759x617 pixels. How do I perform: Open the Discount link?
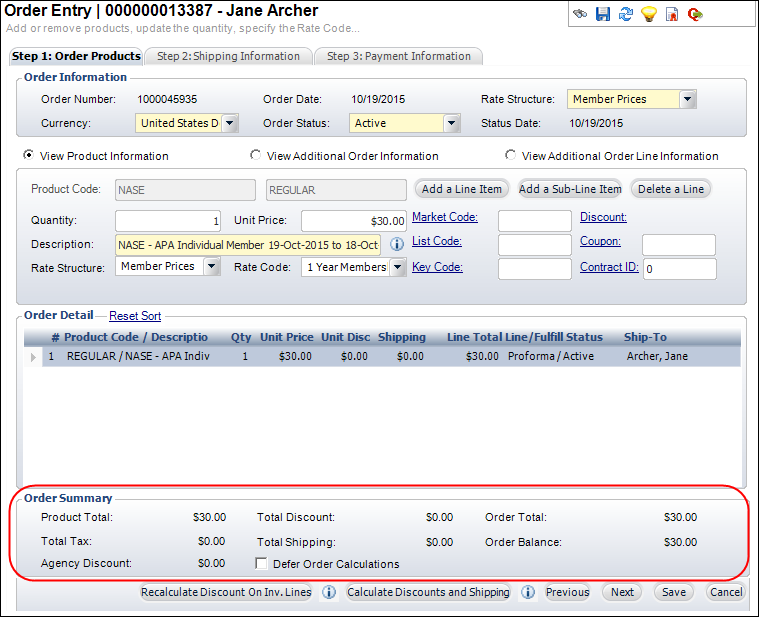tap(603, 217)
